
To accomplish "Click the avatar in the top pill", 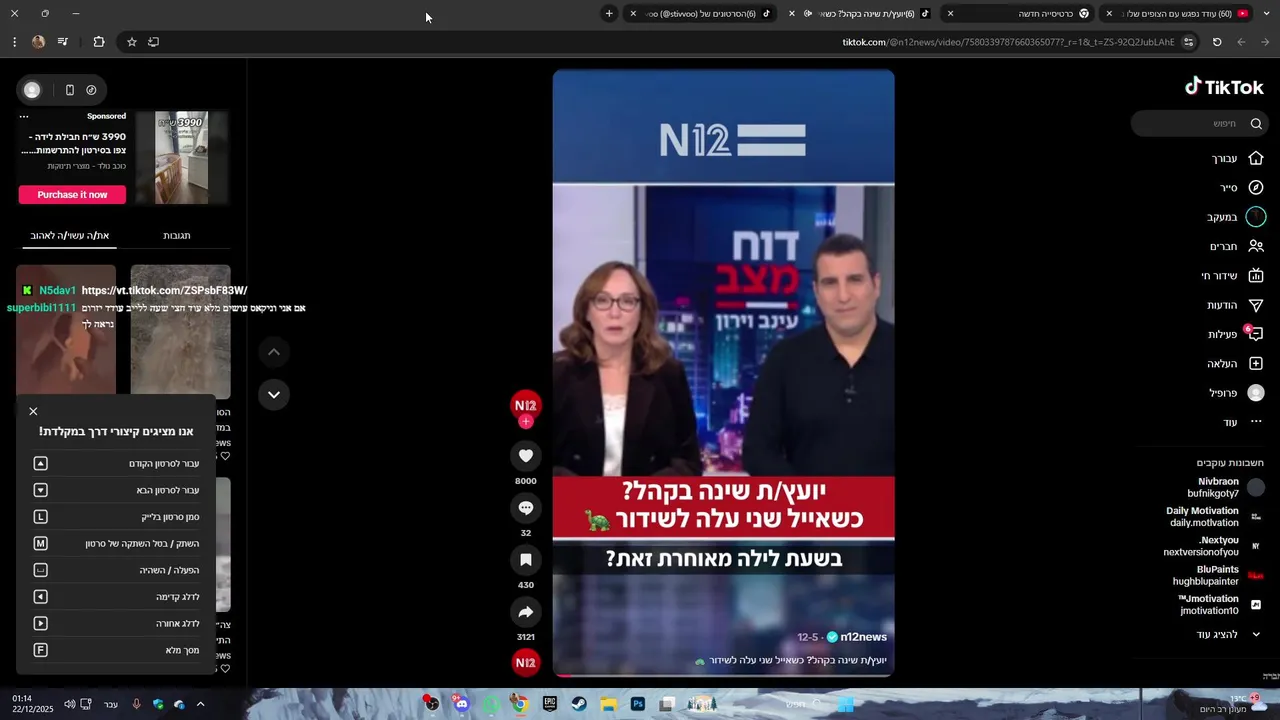I will (x=32, y=90).
